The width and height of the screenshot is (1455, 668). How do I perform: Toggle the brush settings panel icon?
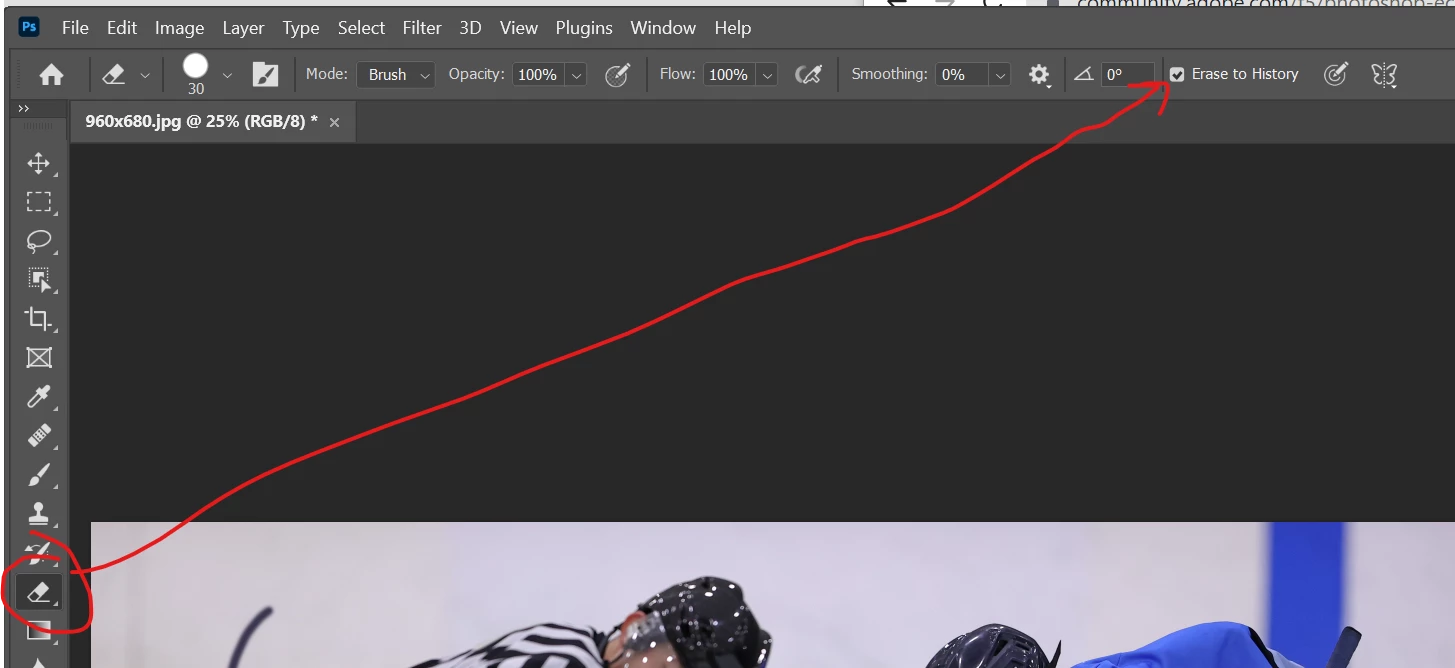(x=265, y=74)
